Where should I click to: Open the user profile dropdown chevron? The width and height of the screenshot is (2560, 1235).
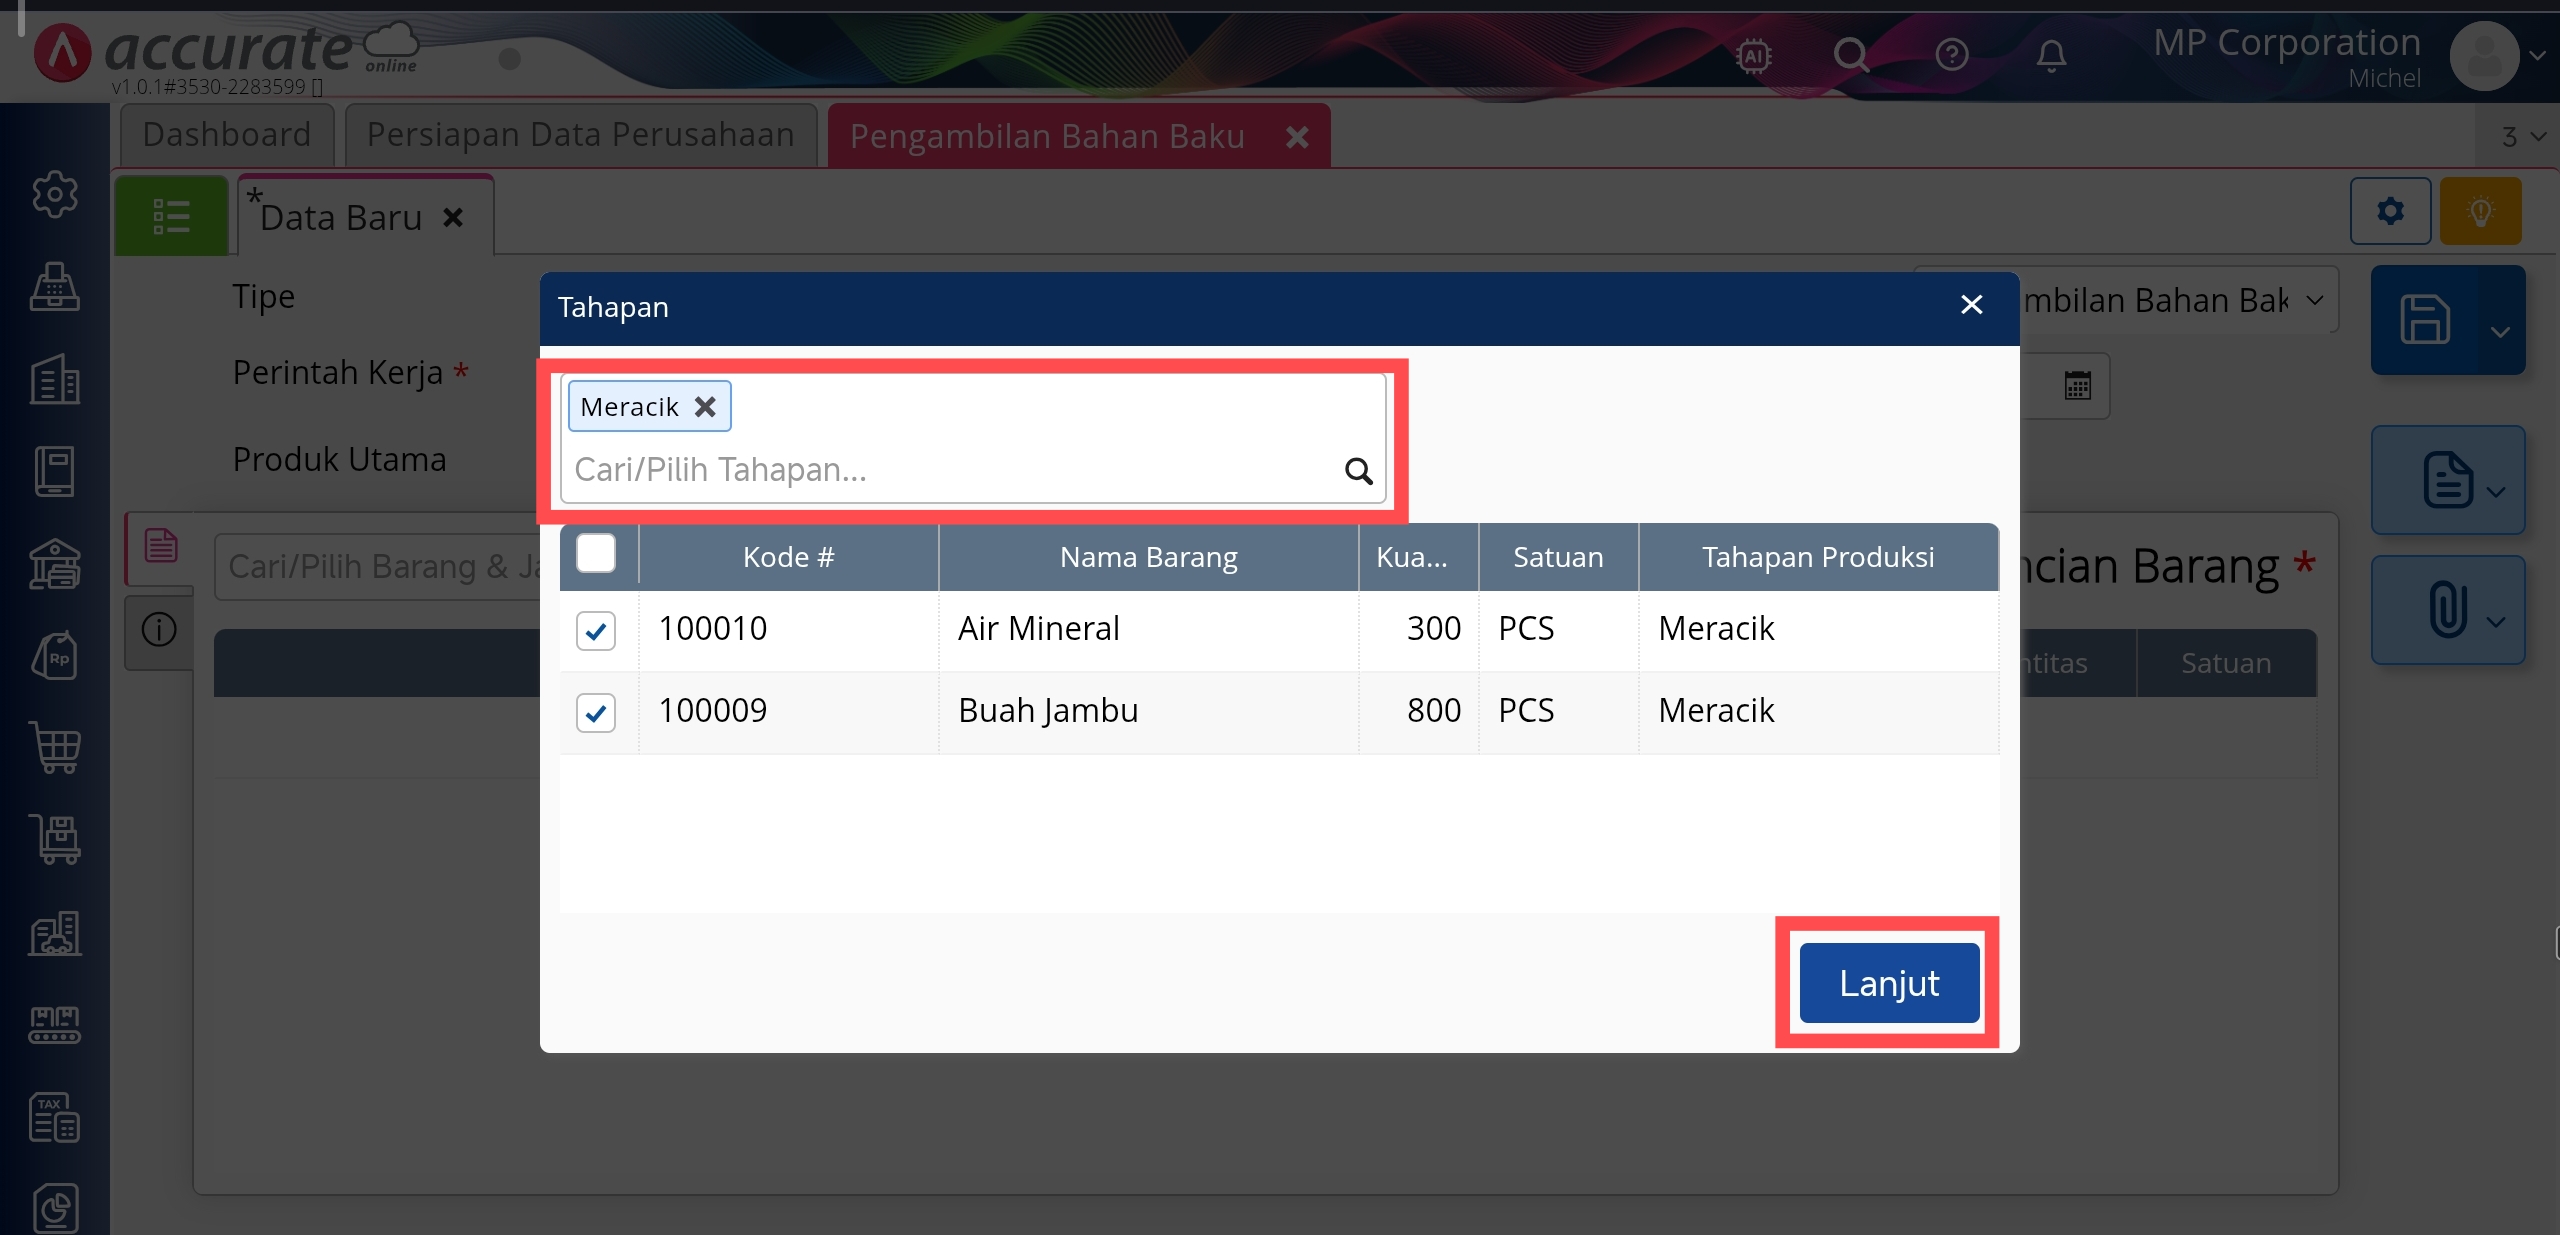(x=2537, y=56)
